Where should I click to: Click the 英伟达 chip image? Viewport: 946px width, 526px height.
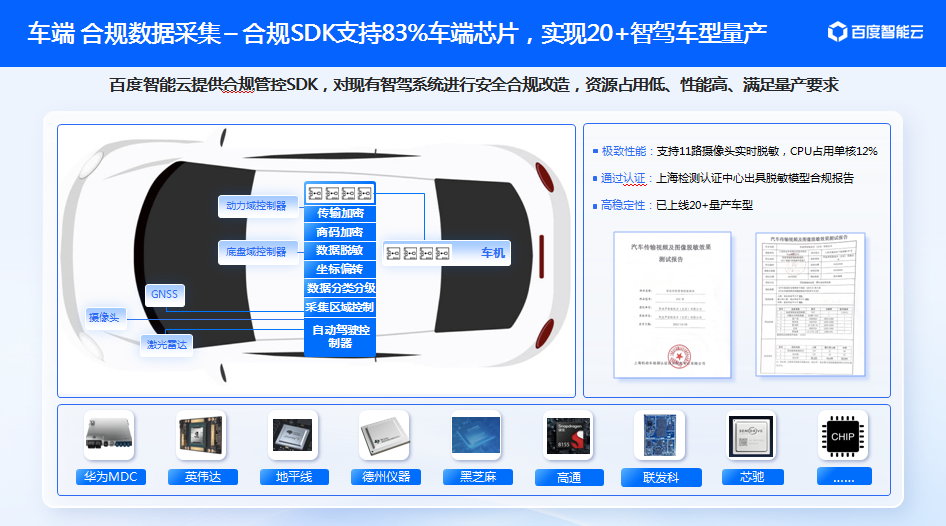pyautogui.click(x=202, y=435)
